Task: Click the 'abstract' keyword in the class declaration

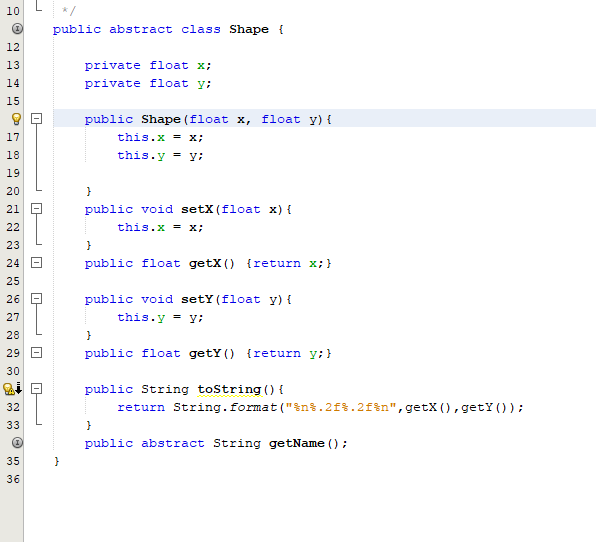Action: pyautogui.click(x=141, y=29)
